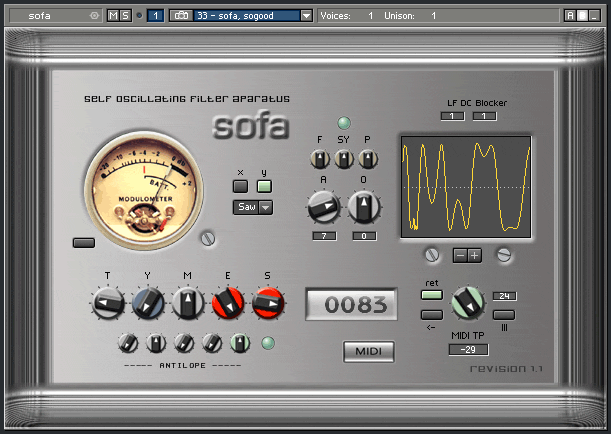
Task: Click the 0083 numeric display
Action: tap(351, 304)
